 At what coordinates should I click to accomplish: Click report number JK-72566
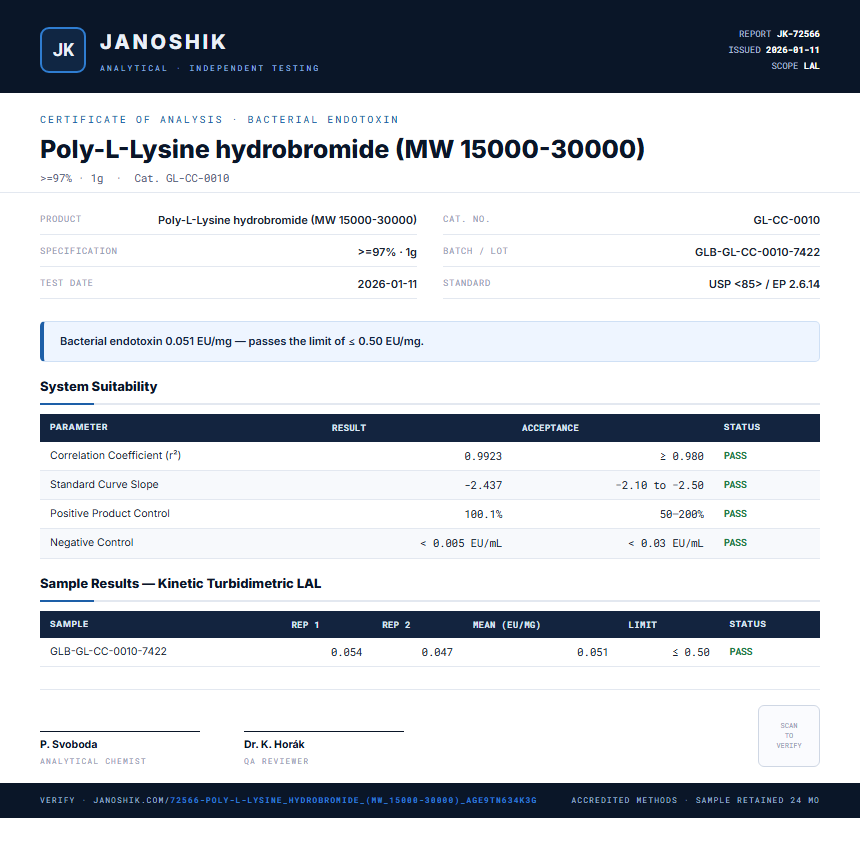(798, 34)
